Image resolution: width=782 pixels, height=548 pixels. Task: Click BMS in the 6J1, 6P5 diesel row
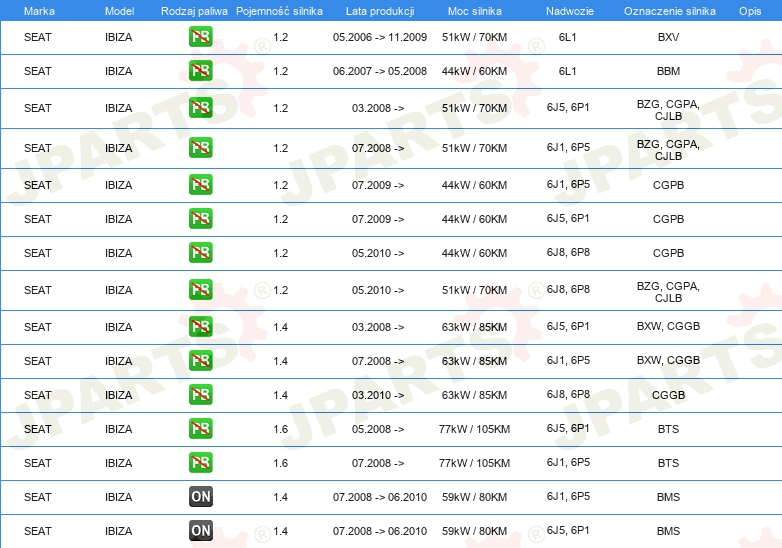[668, 497]
